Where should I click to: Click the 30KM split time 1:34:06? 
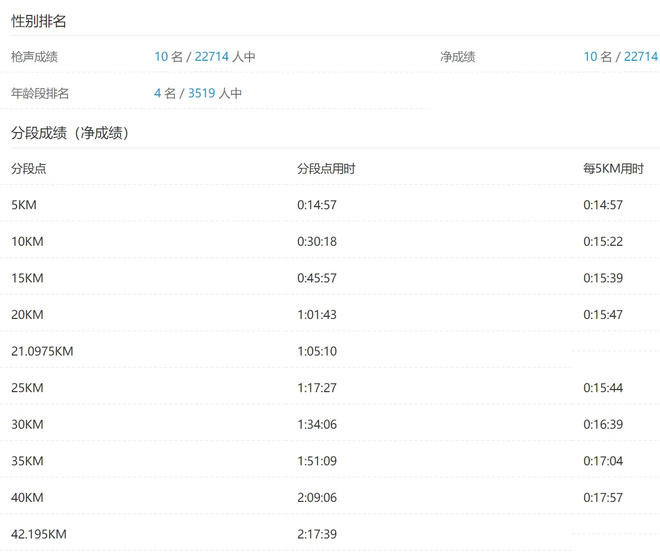coord(317,424)
